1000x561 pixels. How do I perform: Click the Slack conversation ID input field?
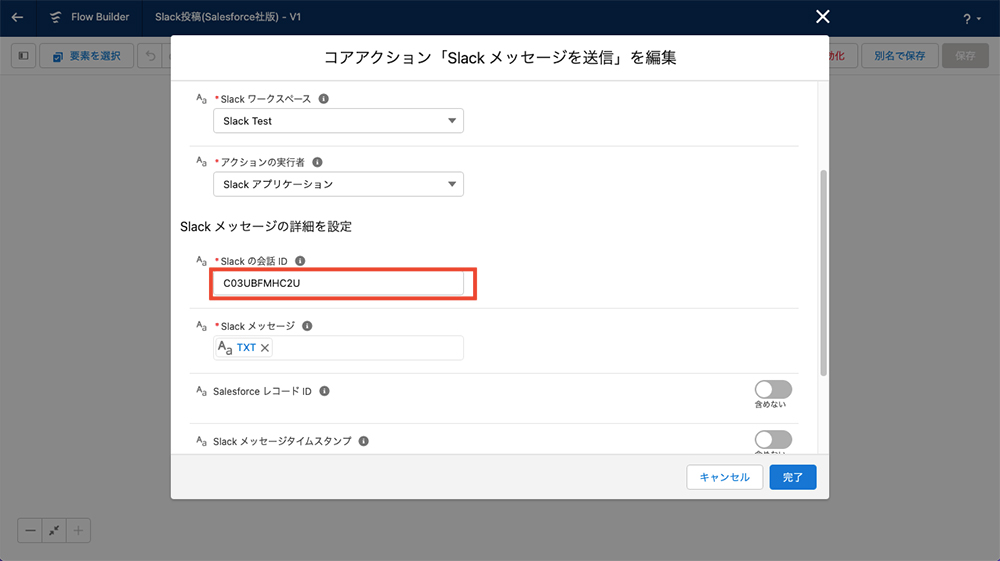pos(338,283)
